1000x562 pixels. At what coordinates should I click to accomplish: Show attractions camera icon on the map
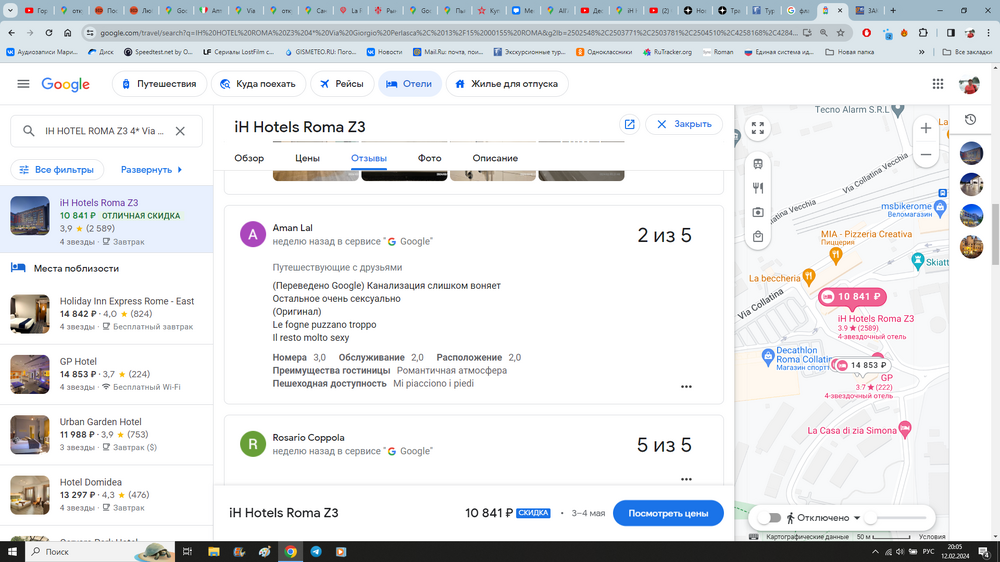pyautogui.click(x=758, y=212)
